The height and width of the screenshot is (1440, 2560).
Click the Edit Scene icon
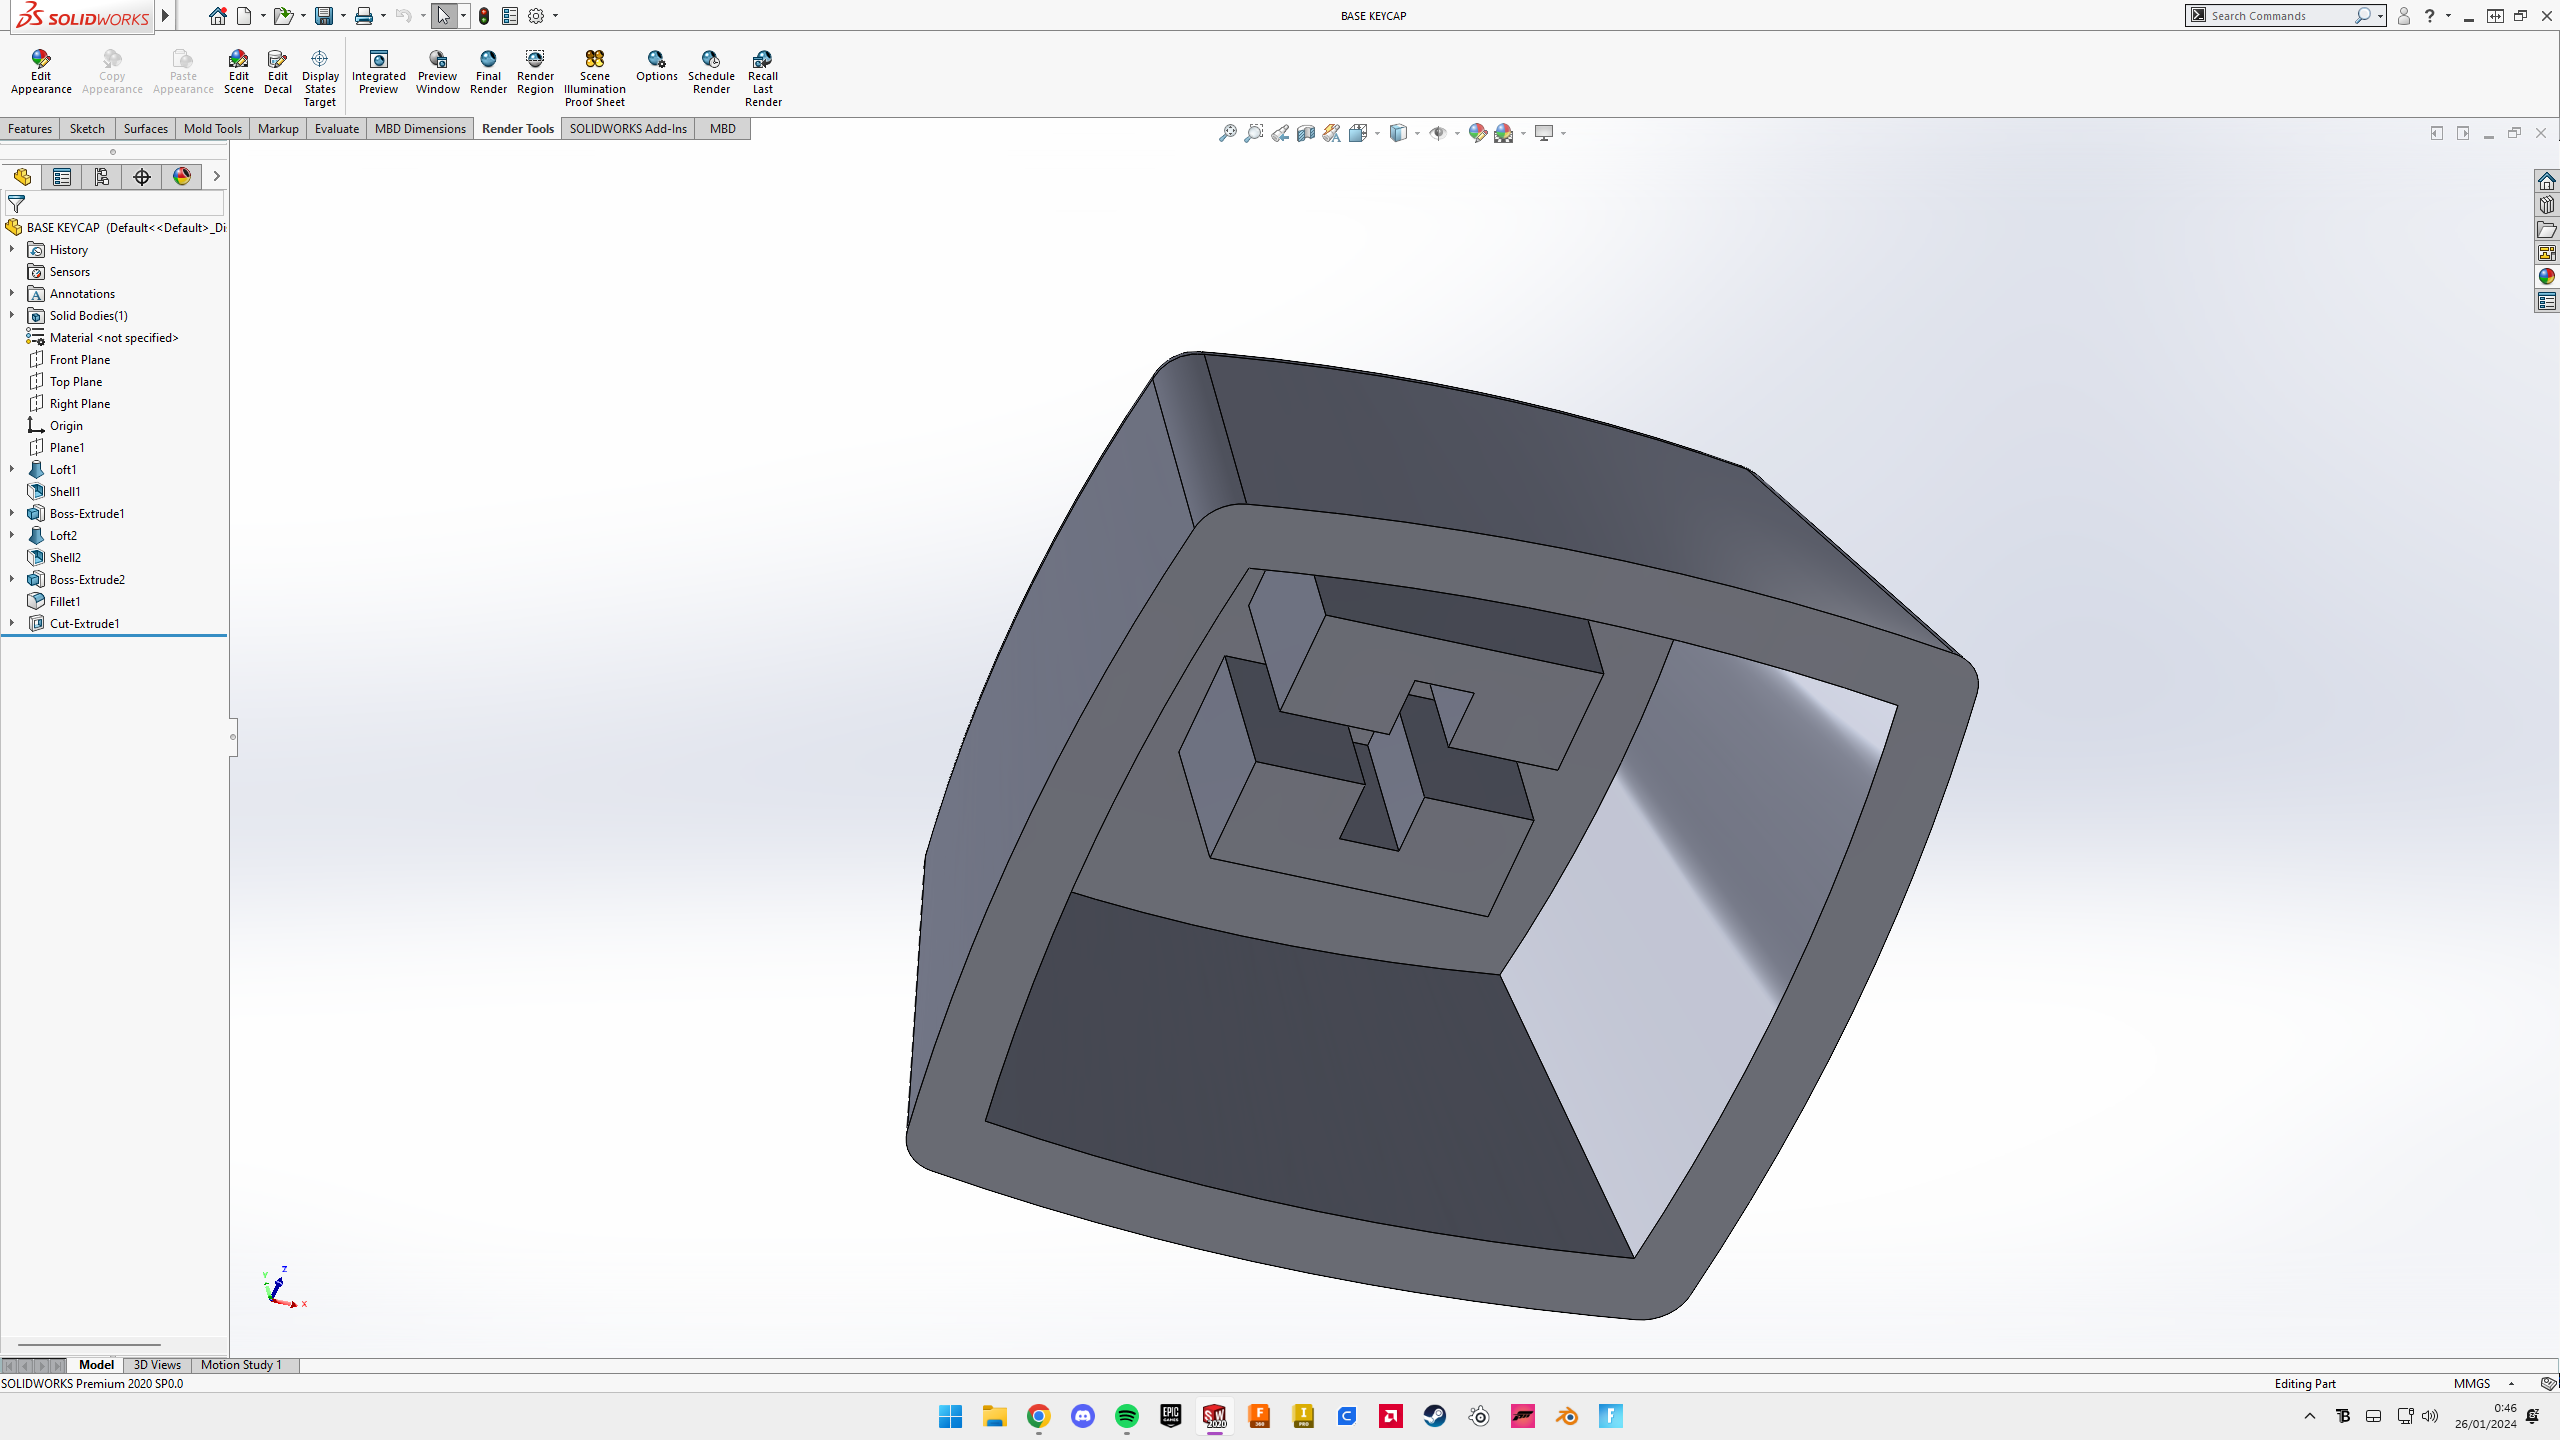pyautogui.click(x=238, y=72)
